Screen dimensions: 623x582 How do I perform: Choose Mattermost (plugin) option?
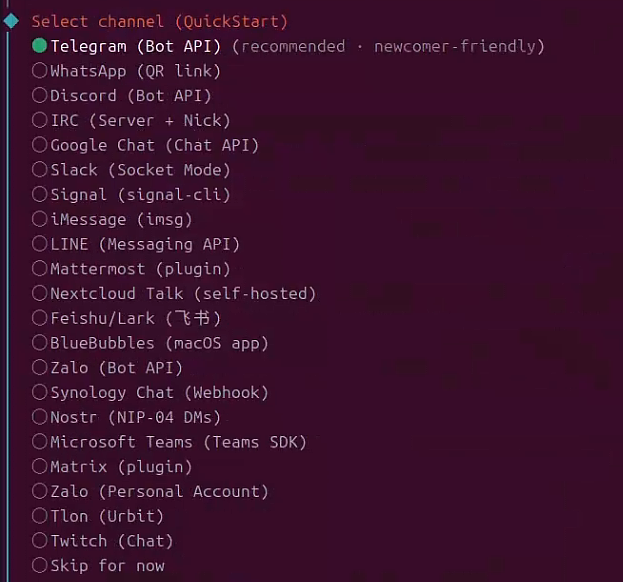[x=40, y=269]
